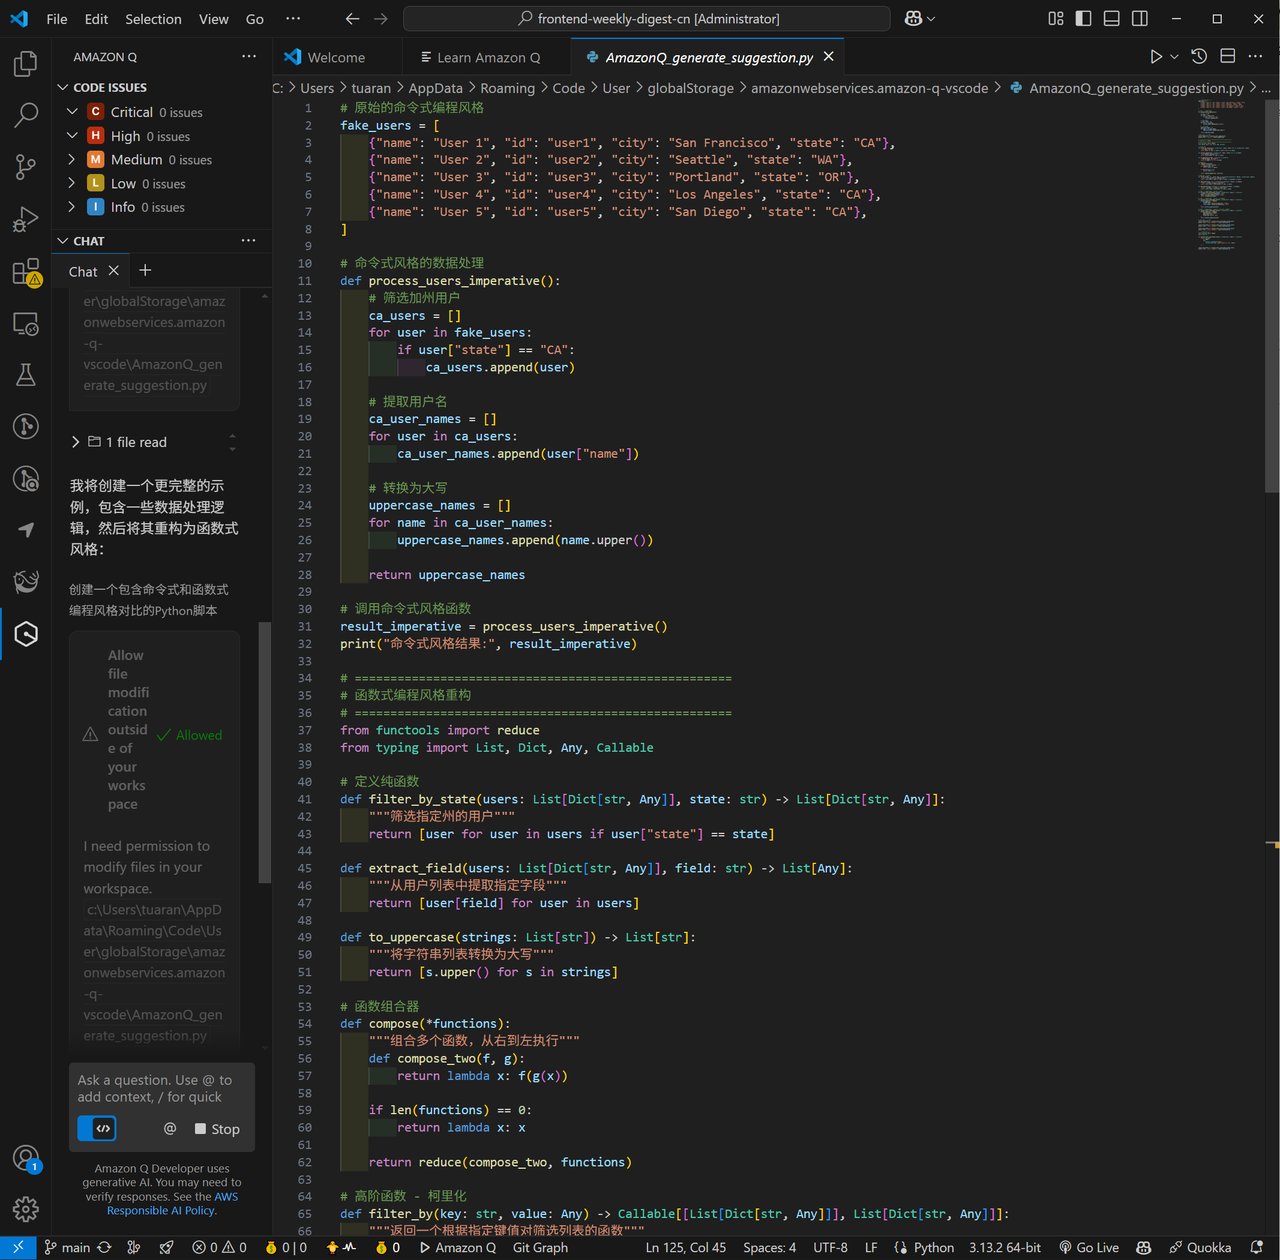Click Git Graph in status bar

pyautogui.click(x=540, y=1247)
